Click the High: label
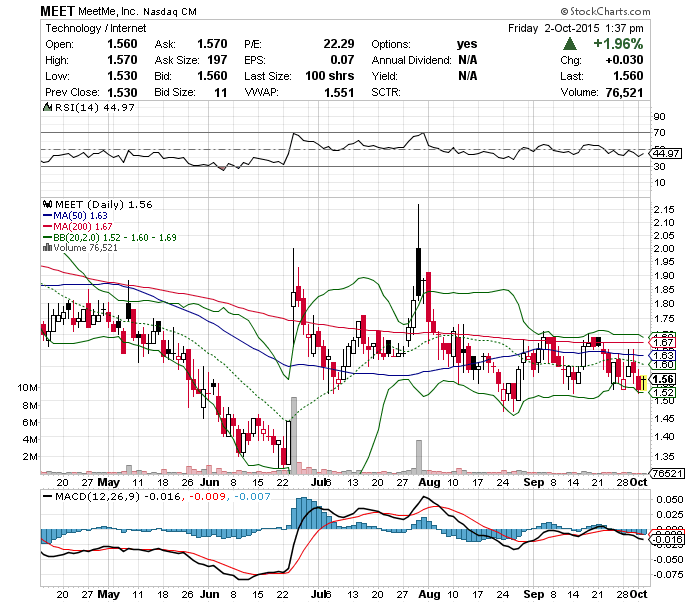This screenshot has width=700, height=603. 57,60
